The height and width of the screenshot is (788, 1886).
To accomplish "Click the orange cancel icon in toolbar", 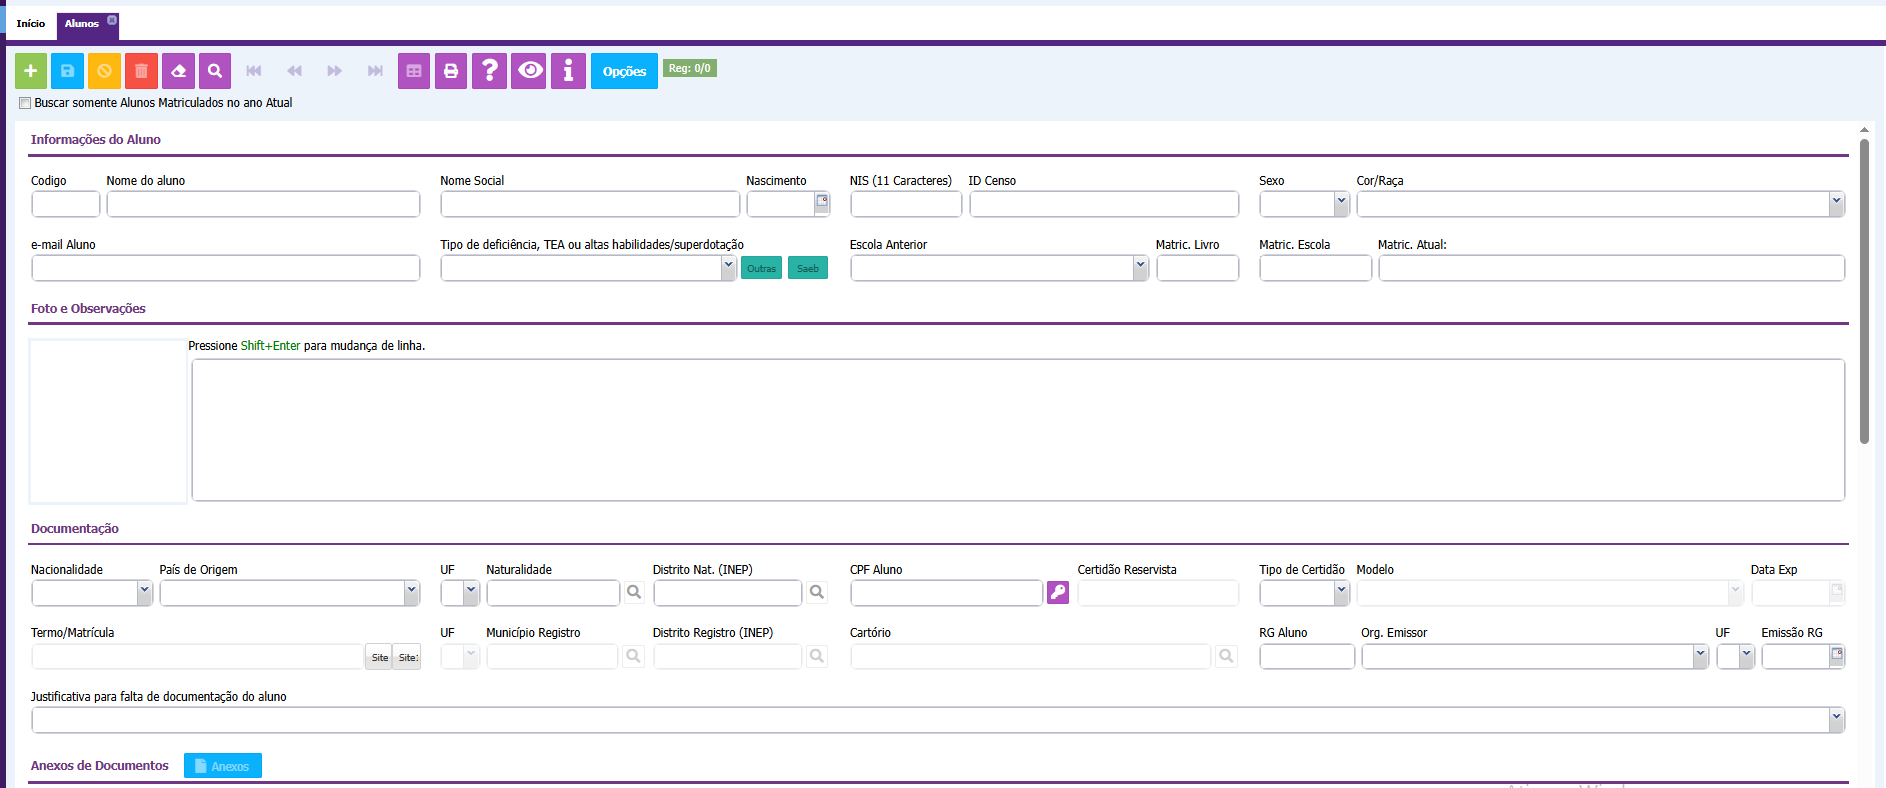I will click(104, 71).
